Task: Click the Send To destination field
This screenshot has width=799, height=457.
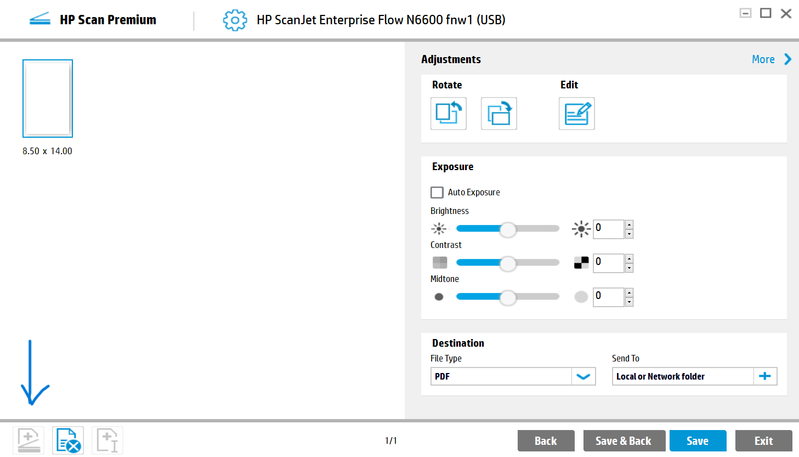Action: tap(682, 376)
